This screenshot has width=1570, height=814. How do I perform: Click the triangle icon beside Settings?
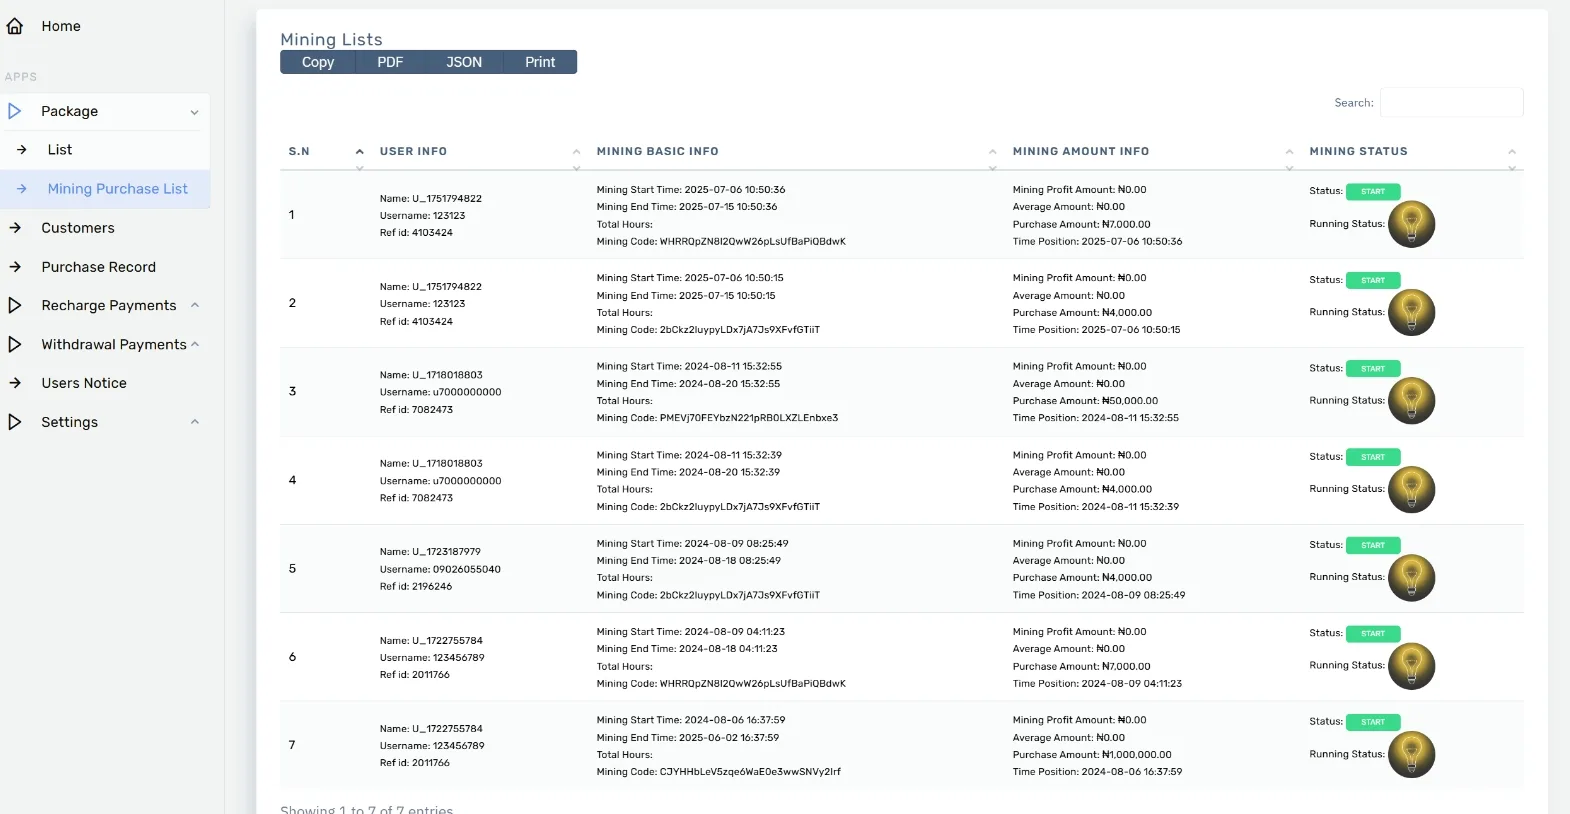click(x=15, y=422)
